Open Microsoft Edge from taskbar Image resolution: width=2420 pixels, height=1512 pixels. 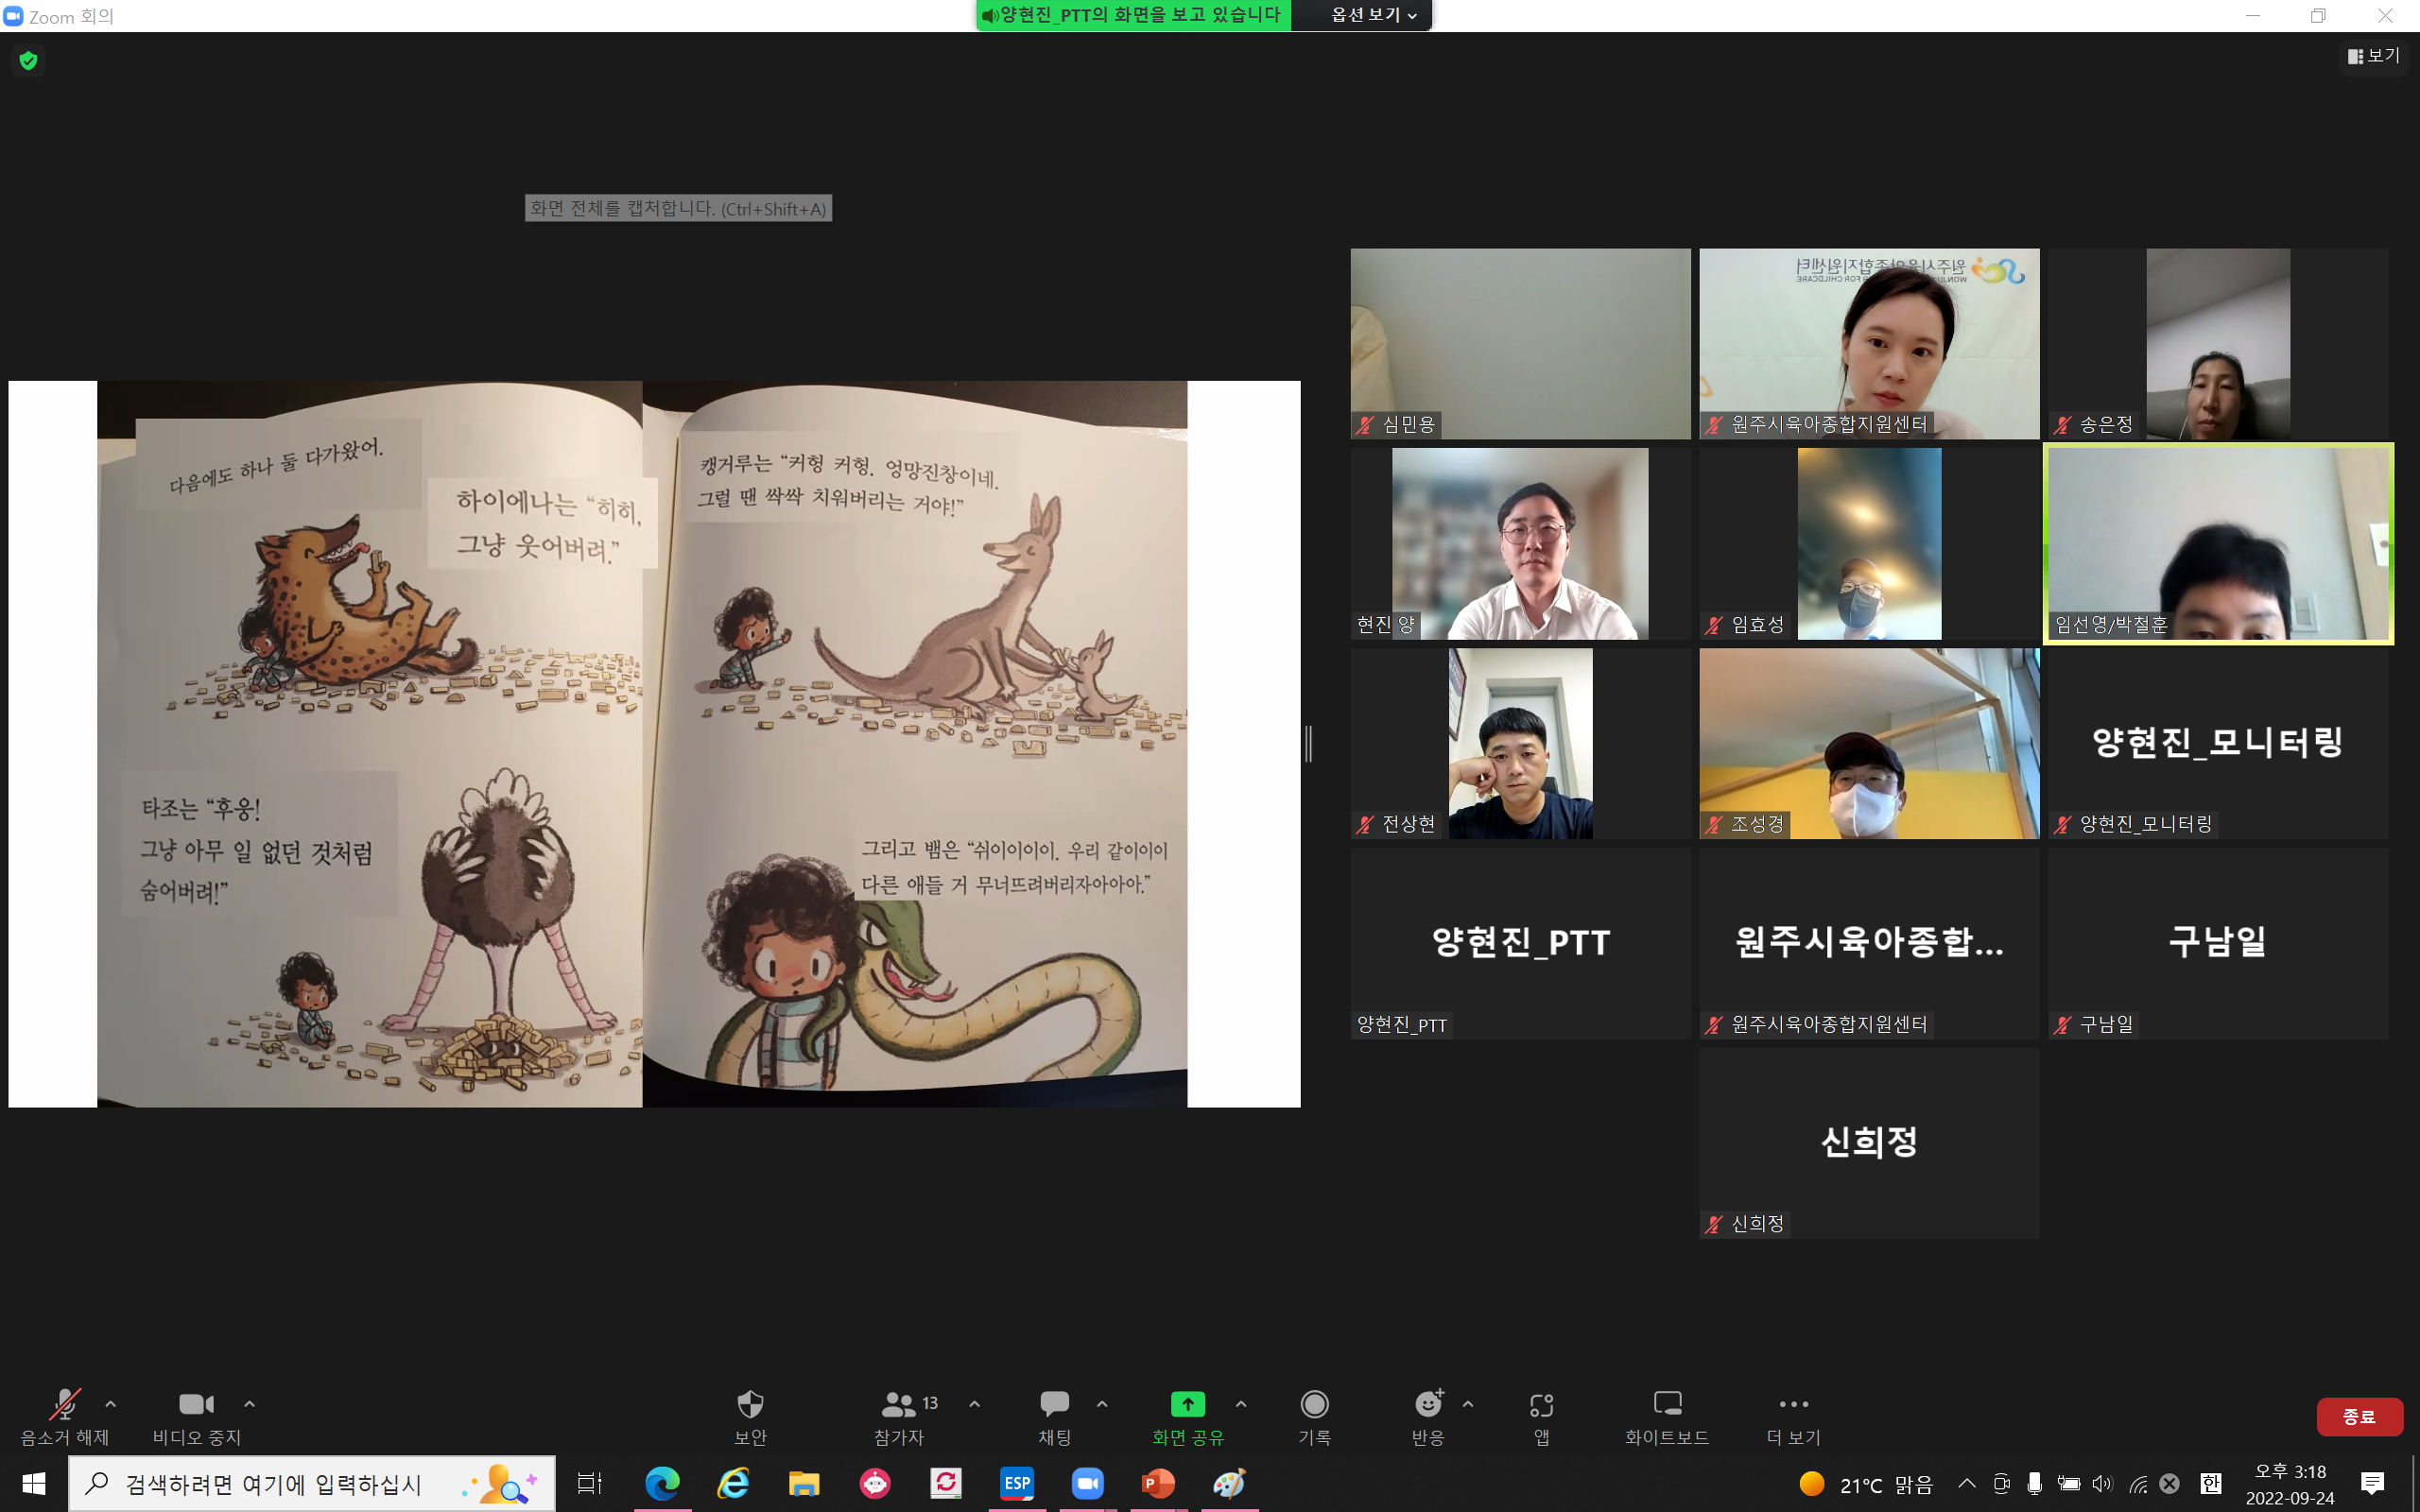662,1484
